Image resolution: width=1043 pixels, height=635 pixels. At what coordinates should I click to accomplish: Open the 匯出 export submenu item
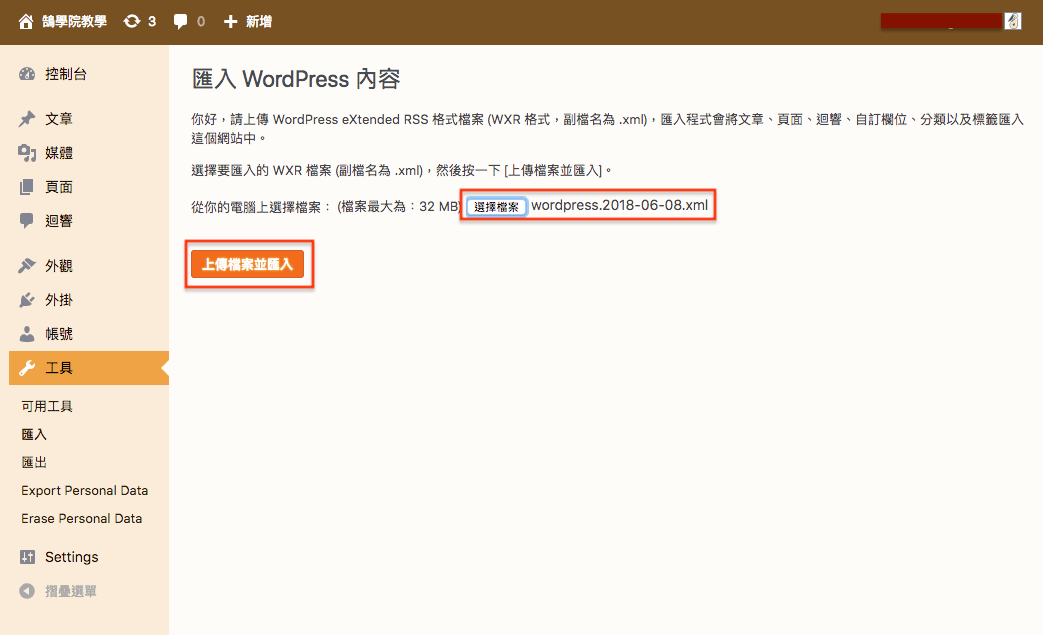[x=34, y=462]
